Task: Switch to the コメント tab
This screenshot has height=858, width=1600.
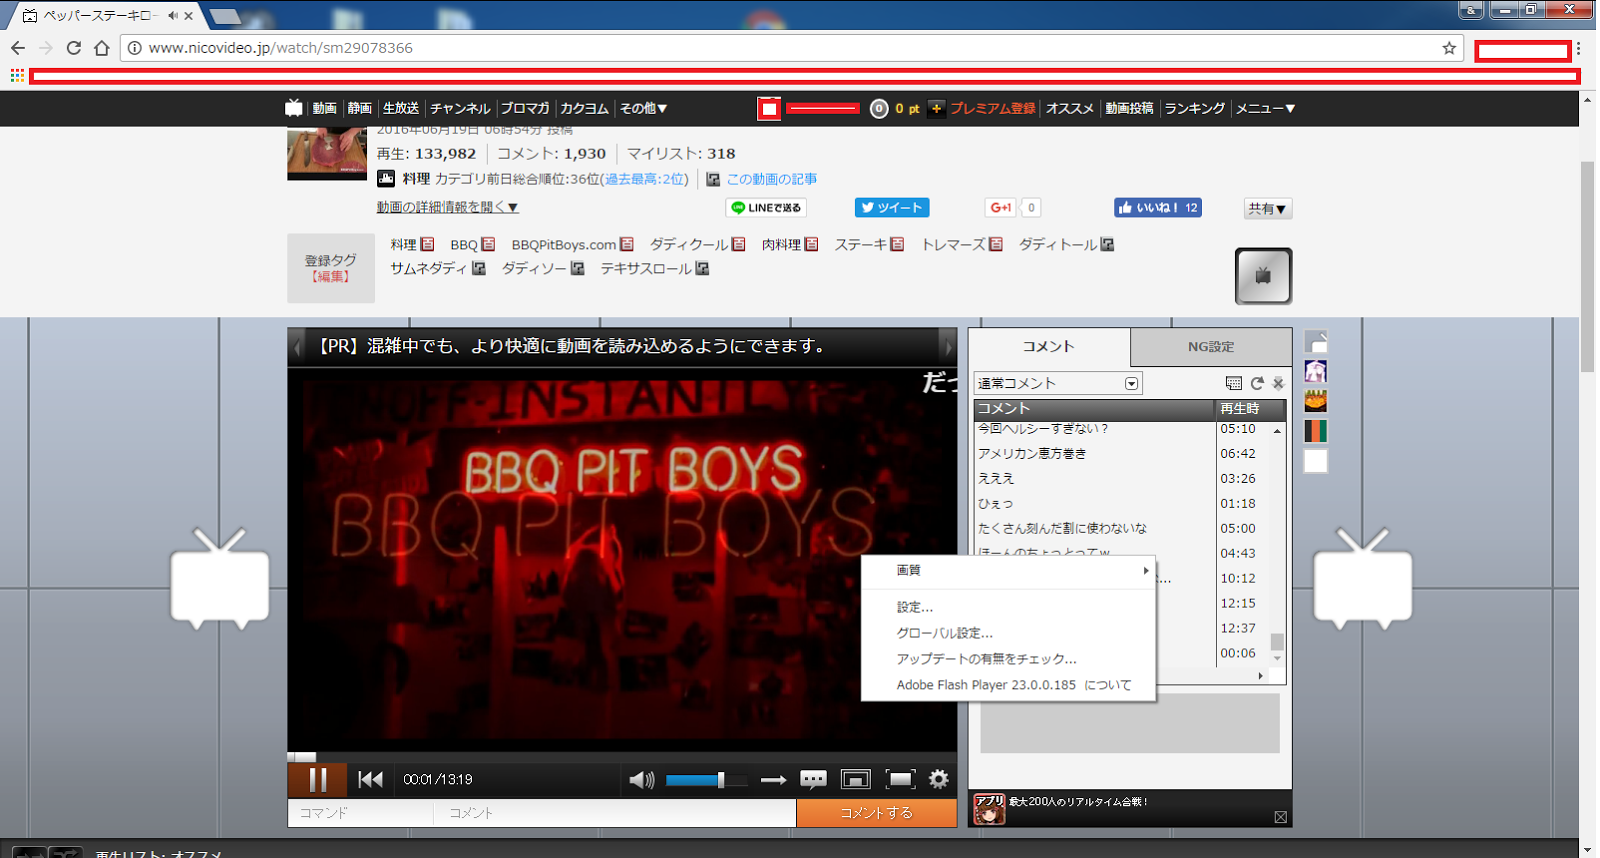Action: pyautogui.click(x=1049, y=346)
